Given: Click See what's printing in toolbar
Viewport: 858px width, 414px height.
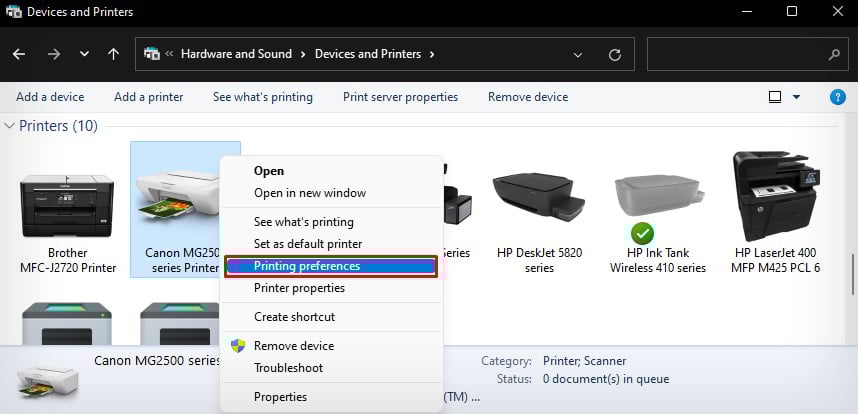Looking at the screenshot, I should [x=263, y=97].
